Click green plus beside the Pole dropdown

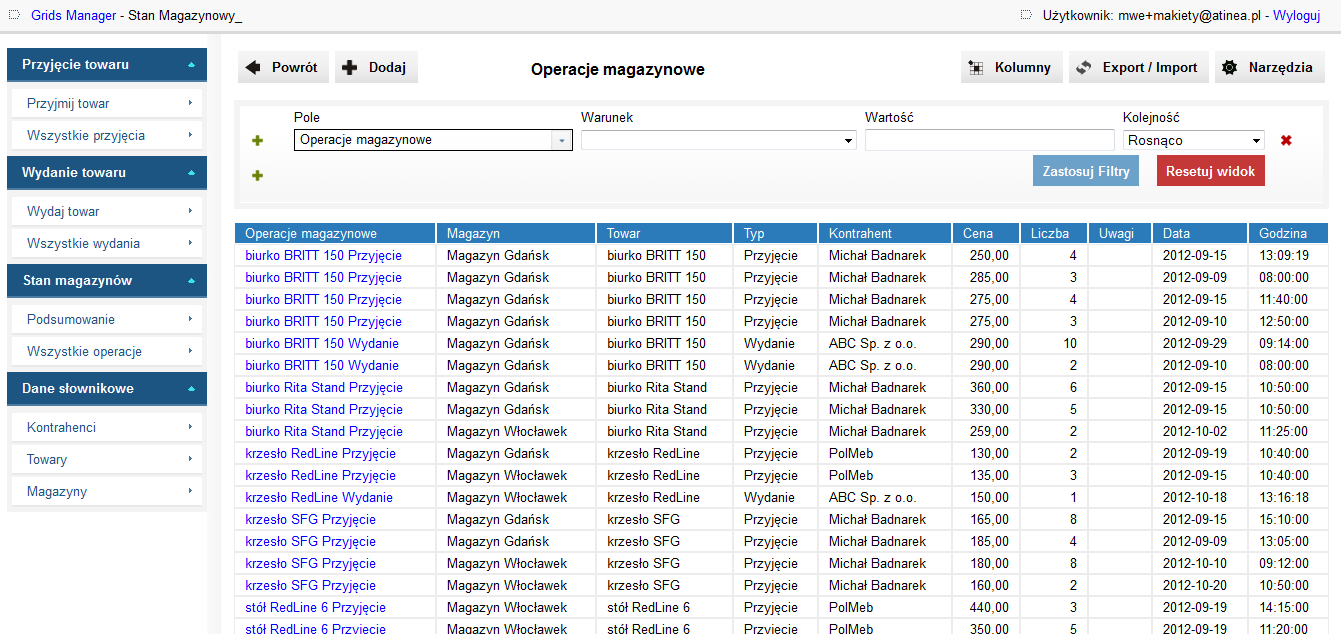point(257,140)
